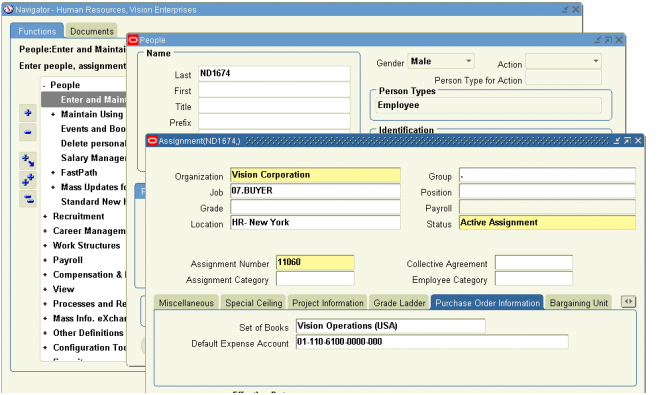Select Mass Updates tree item
Image resolution: width=660 pixels, height=395 pixels.
coord(93,187)
